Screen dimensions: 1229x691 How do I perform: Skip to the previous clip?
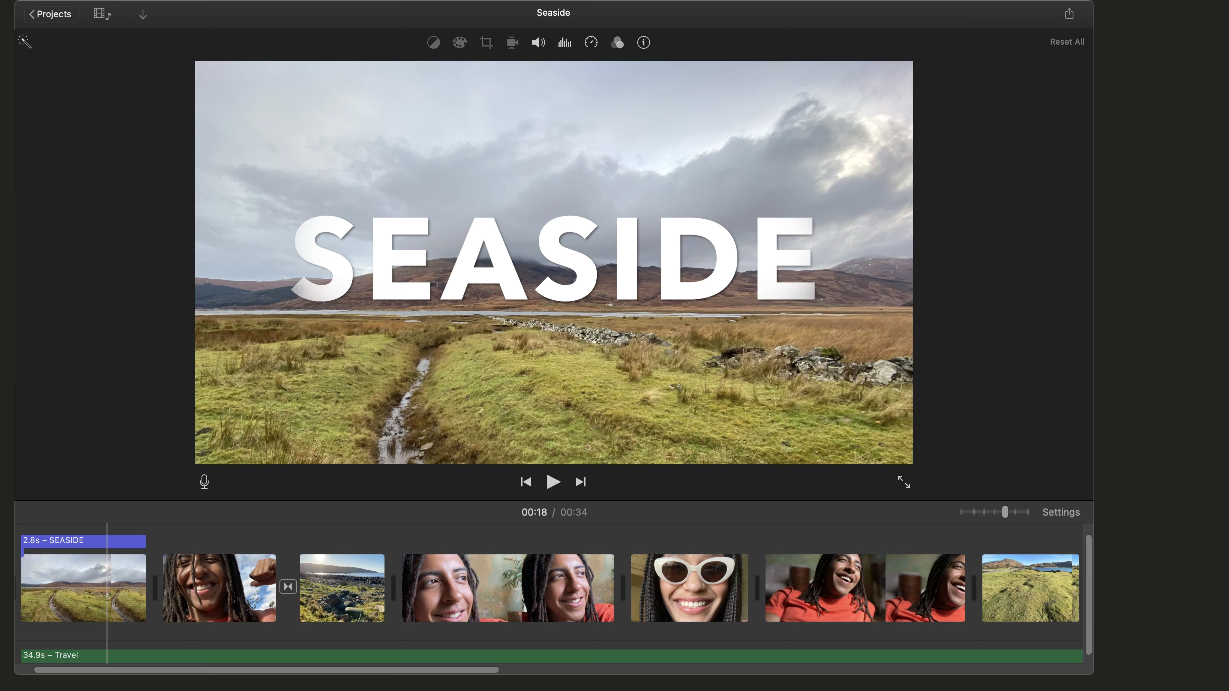[526, 482]
